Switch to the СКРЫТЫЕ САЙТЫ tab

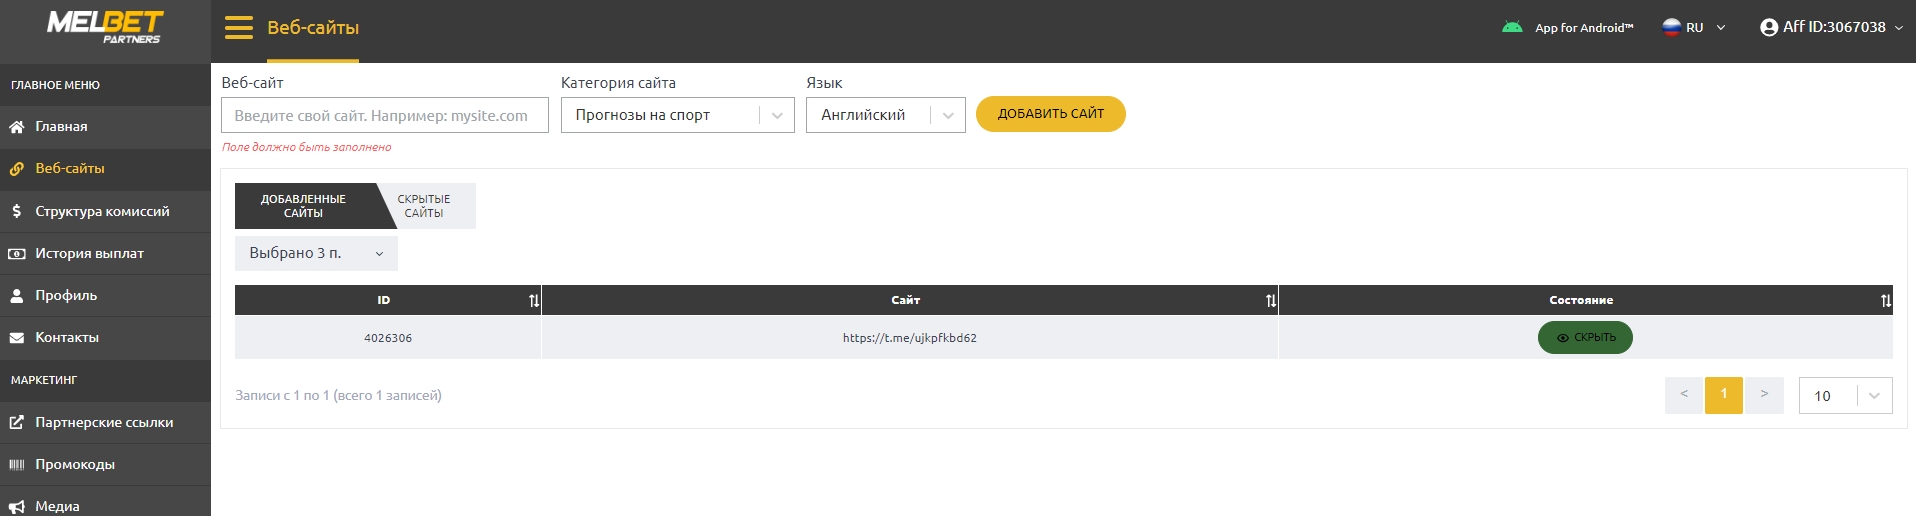[x=424, y=206]
